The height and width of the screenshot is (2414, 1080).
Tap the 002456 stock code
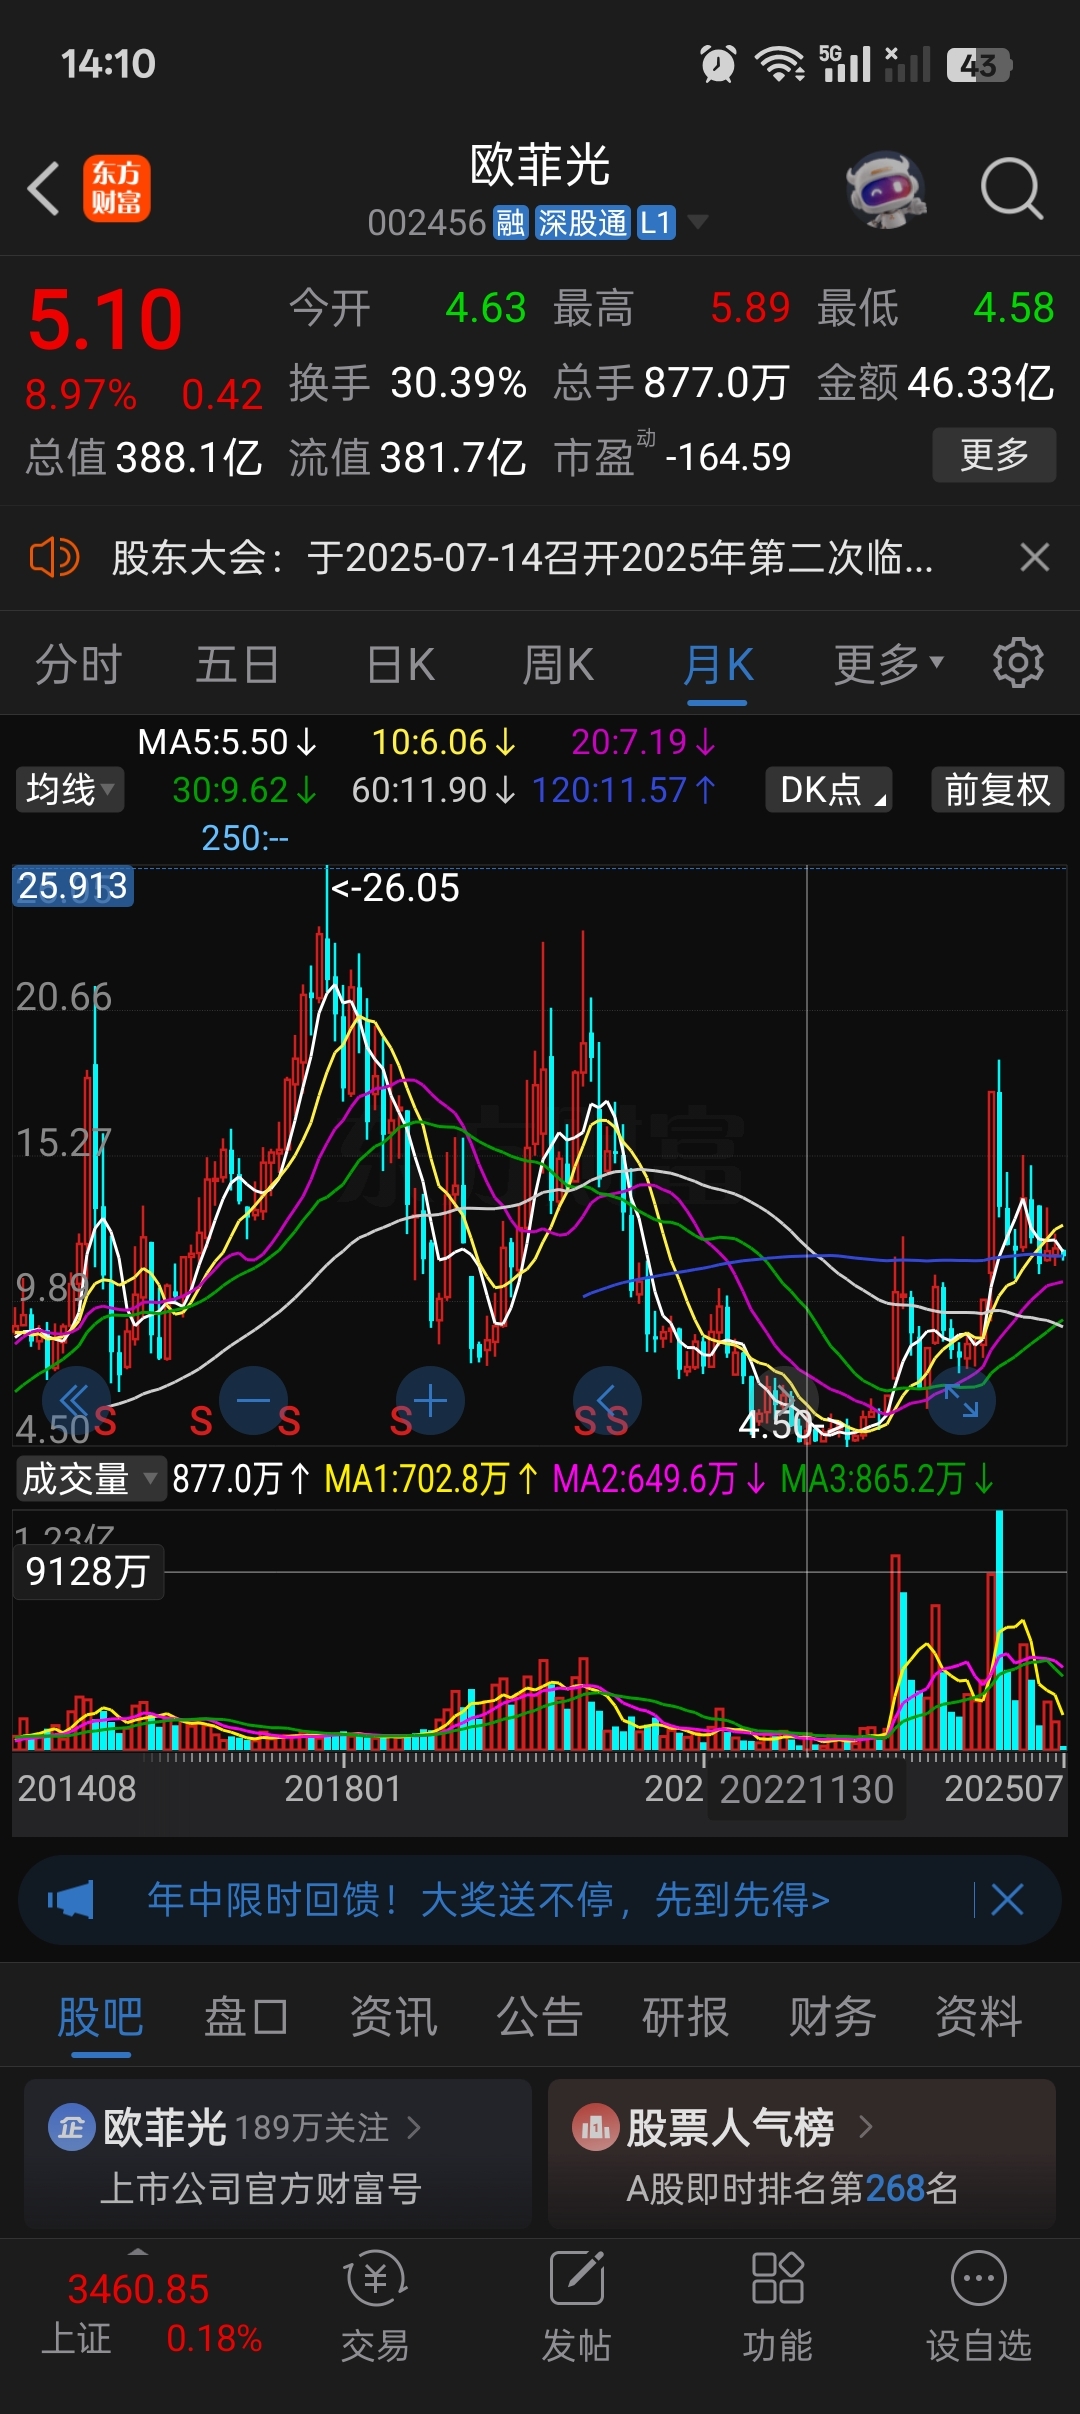(426, 222)
